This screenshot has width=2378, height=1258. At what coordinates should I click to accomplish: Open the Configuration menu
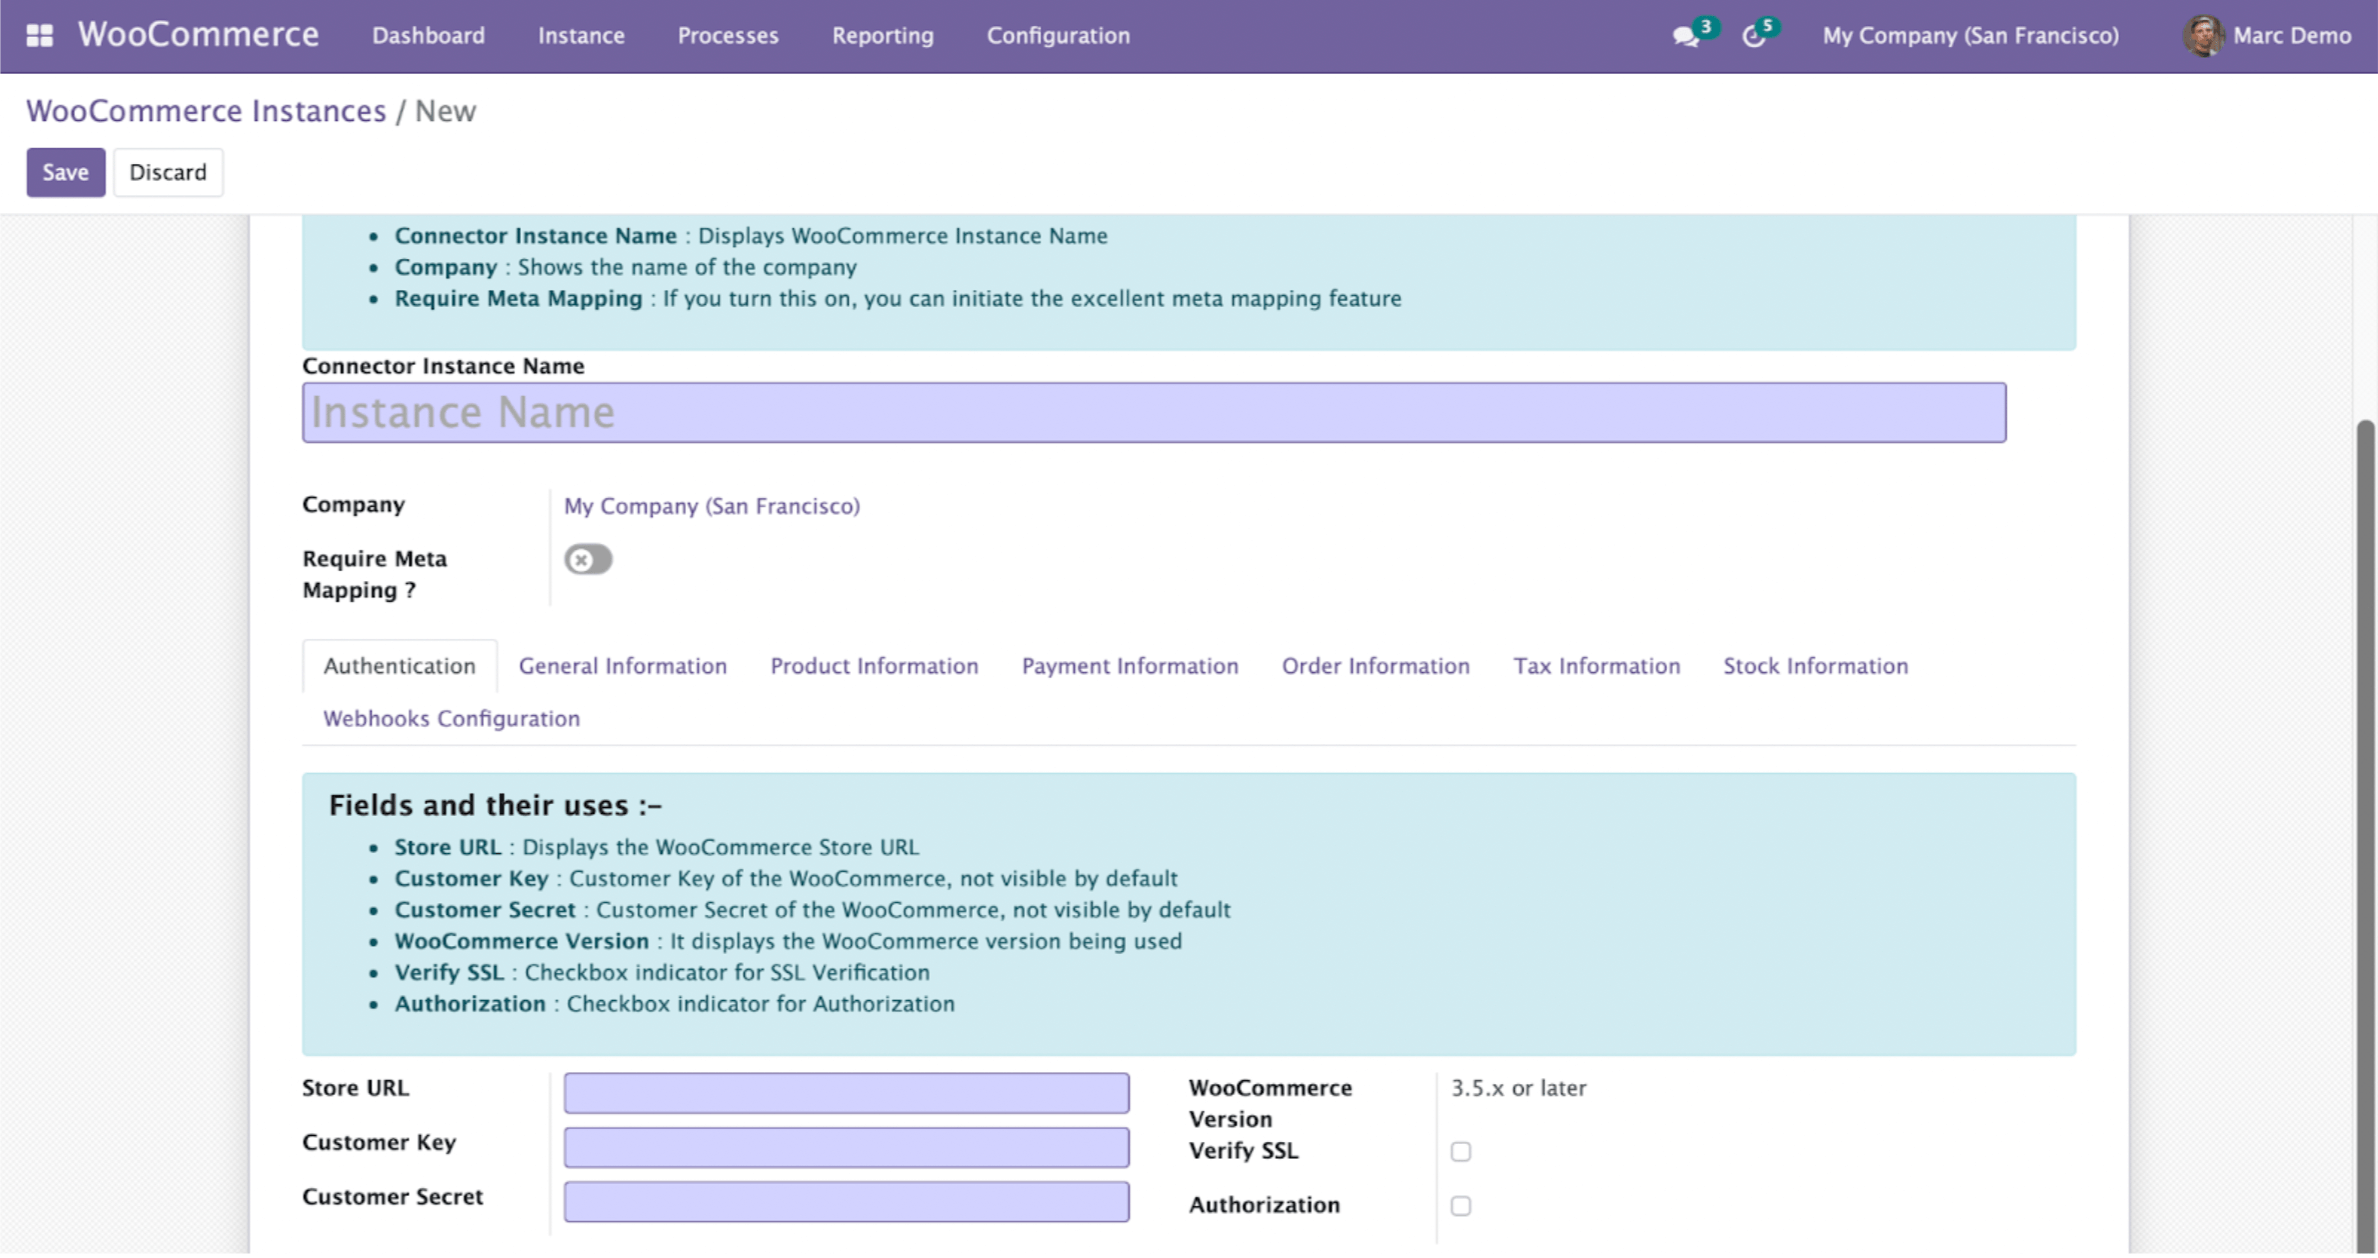[1058, 36]
